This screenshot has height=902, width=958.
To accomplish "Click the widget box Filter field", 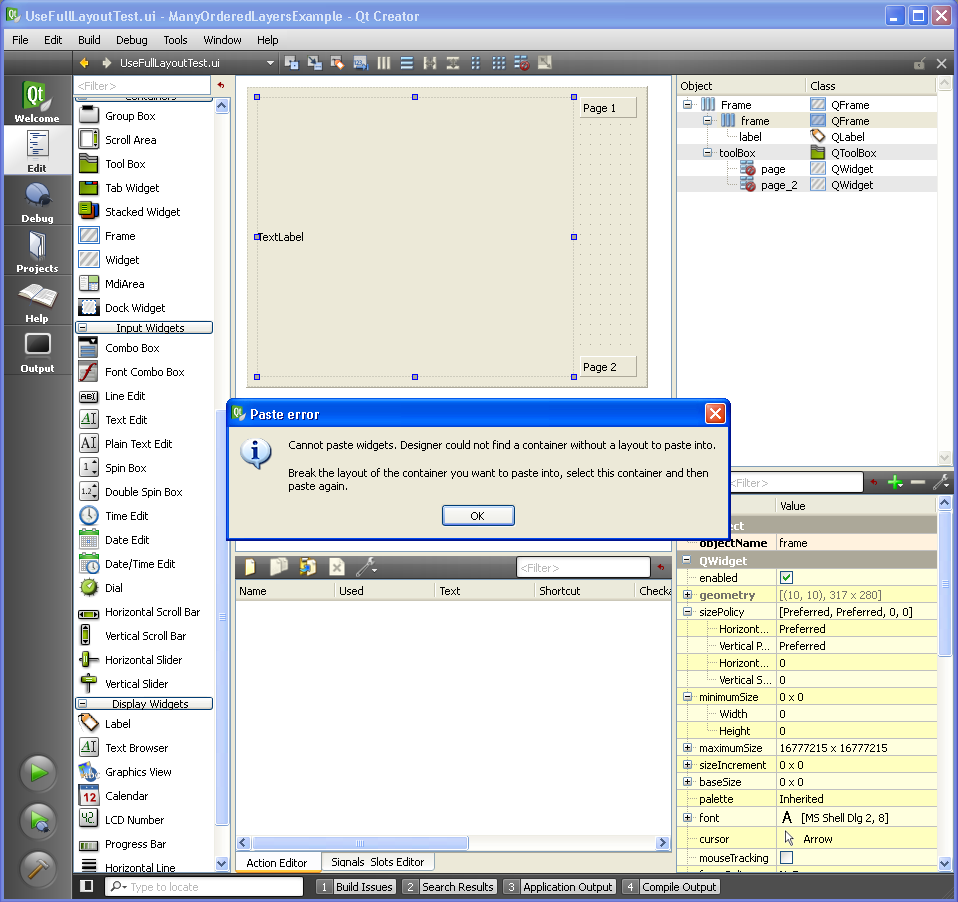I will point(142,86).
